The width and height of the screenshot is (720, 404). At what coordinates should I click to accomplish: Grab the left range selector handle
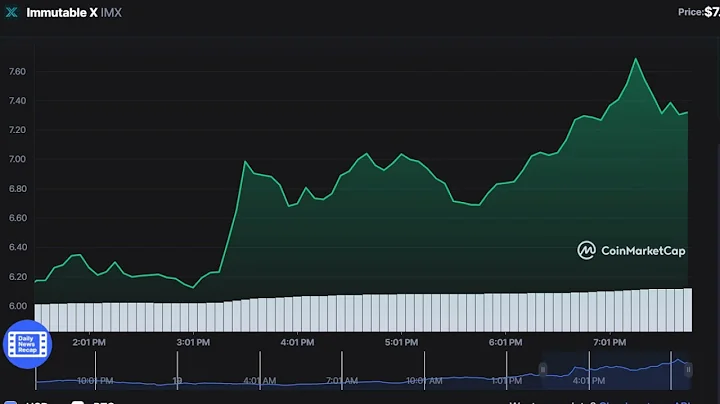(543, 369)
